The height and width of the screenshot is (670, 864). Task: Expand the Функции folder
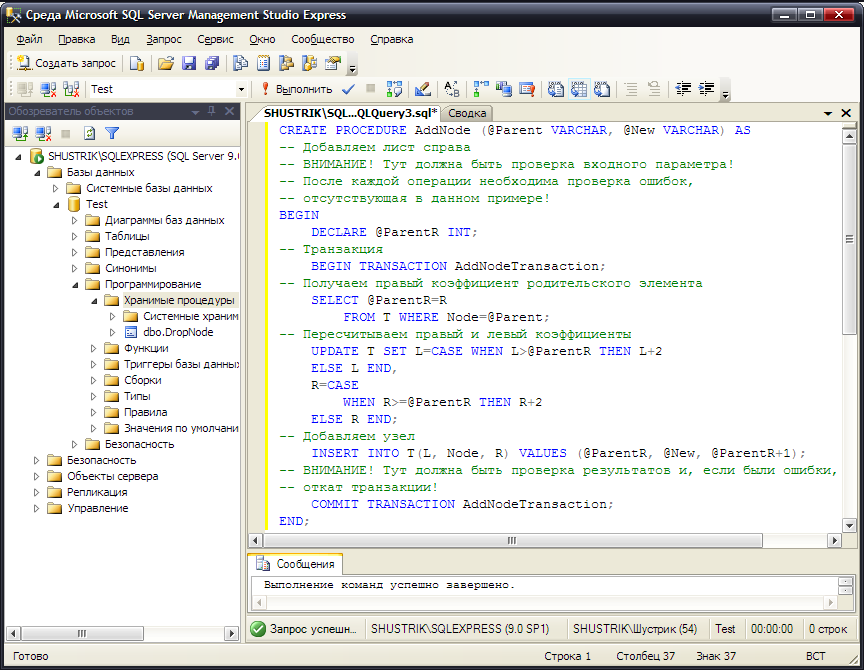(x=93, y=349)
